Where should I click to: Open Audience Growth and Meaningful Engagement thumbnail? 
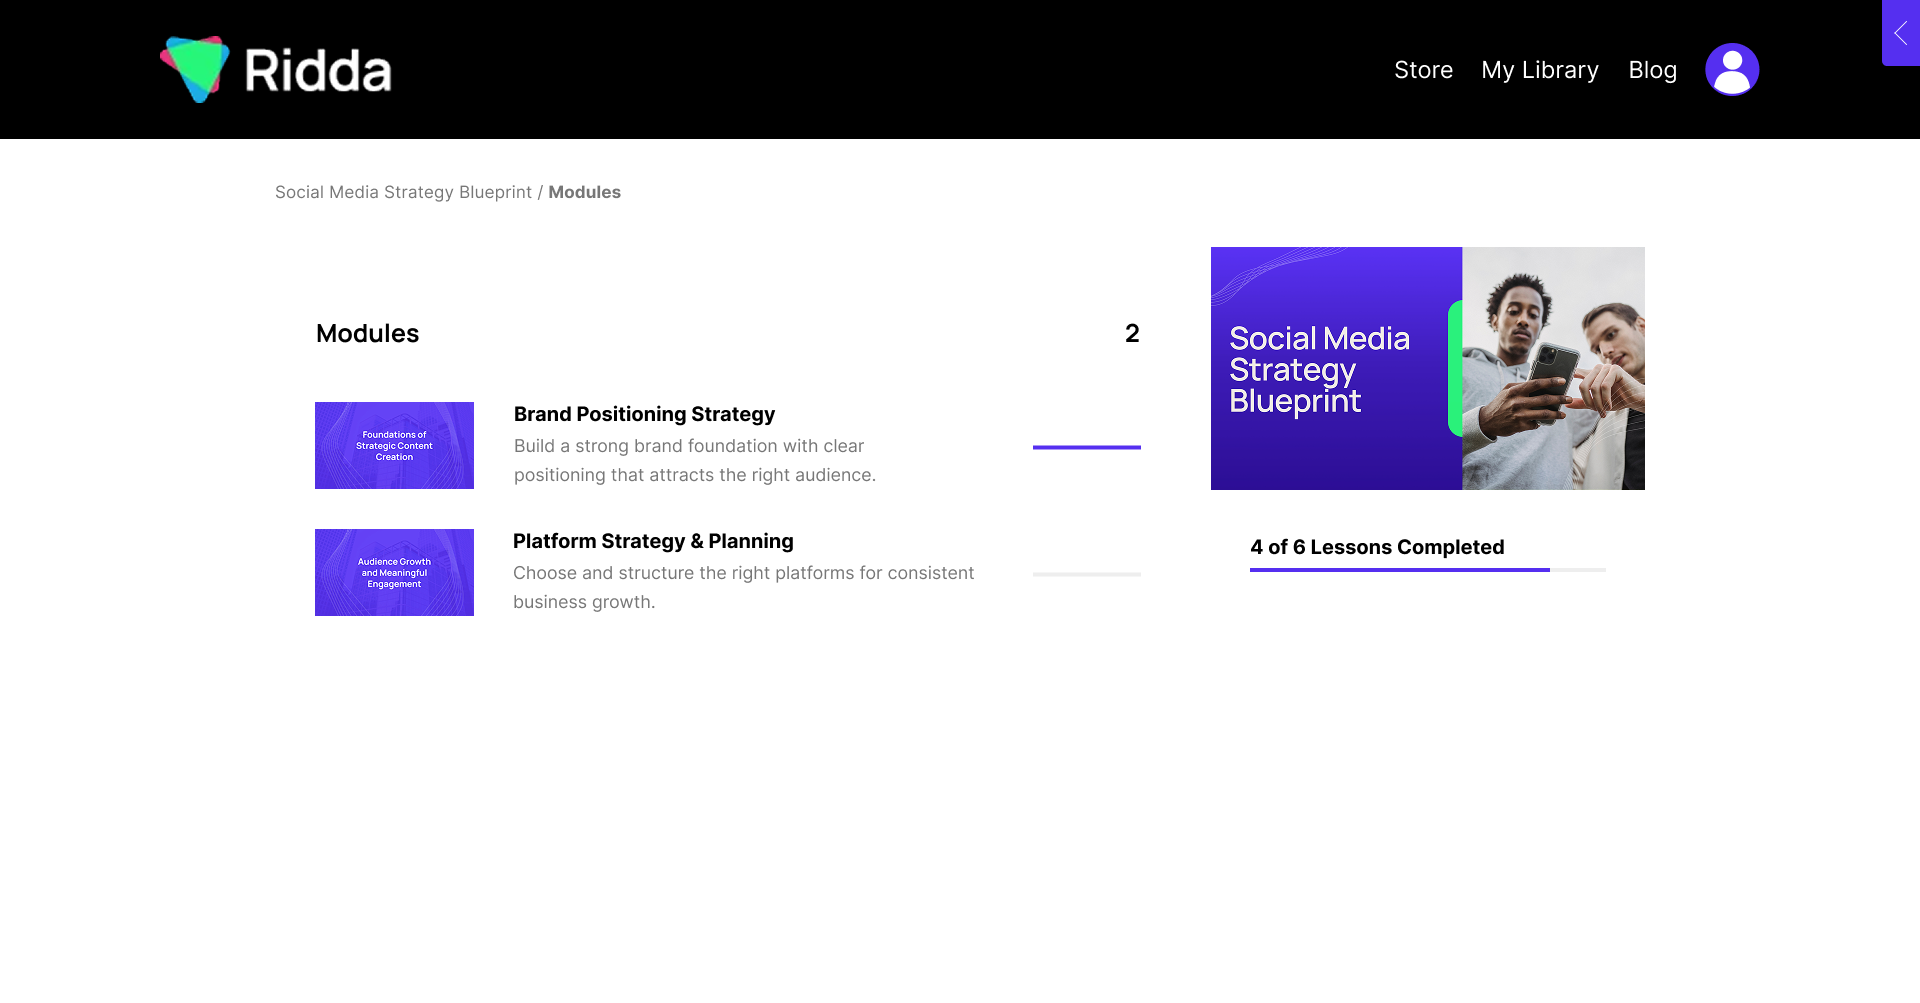pos(394,572)
